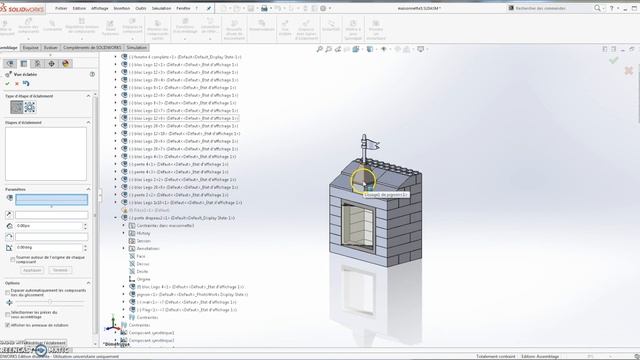Click the distance stepper arrows beside 0.00
Viewport: 640px width, 360px height.
[x=85, y=226]
